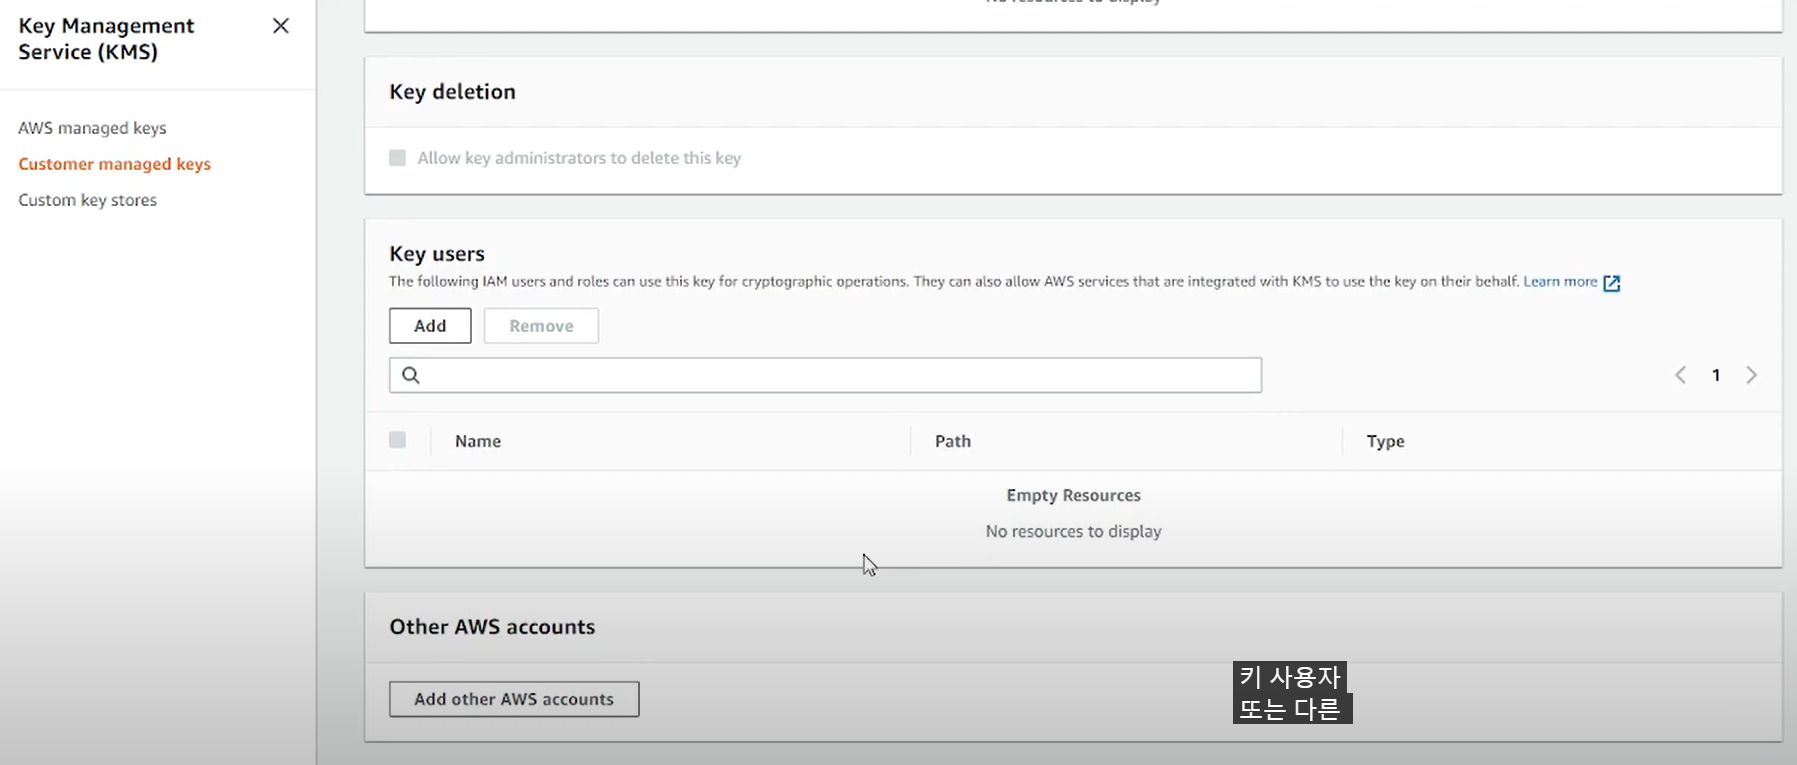The image size is (1797, 765).
Task: Open the Learn more link
Action: (x=1560, y=282)
